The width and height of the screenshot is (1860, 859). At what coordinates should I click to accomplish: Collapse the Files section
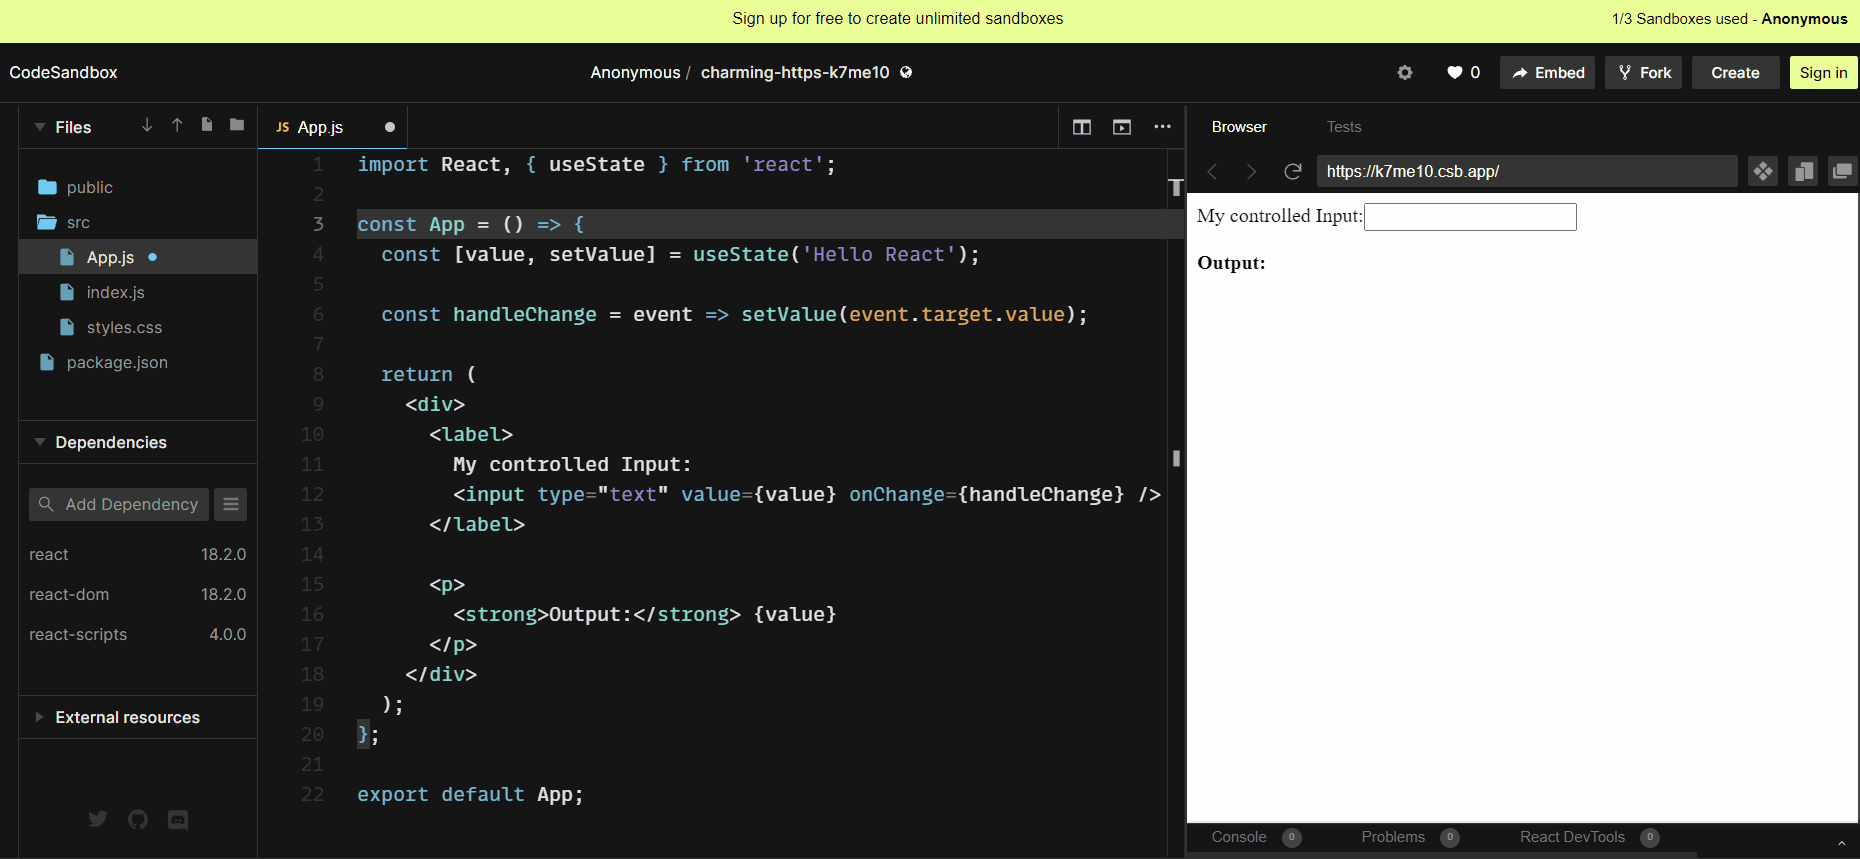[x=40, y=127]
